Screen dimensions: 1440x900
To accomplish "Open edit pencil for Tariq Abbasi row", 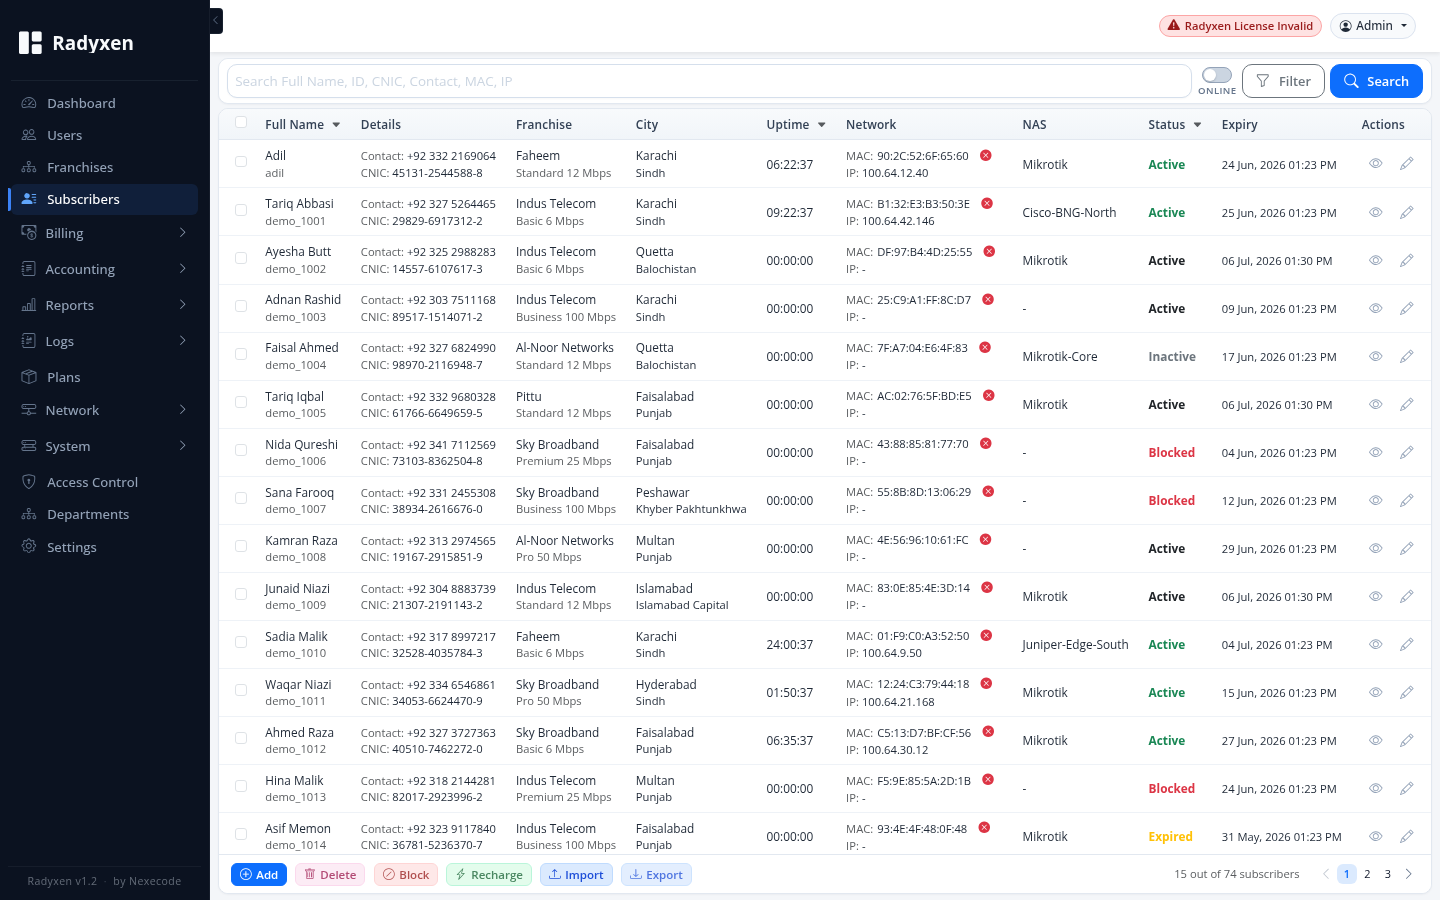I will click(1406, 212).
